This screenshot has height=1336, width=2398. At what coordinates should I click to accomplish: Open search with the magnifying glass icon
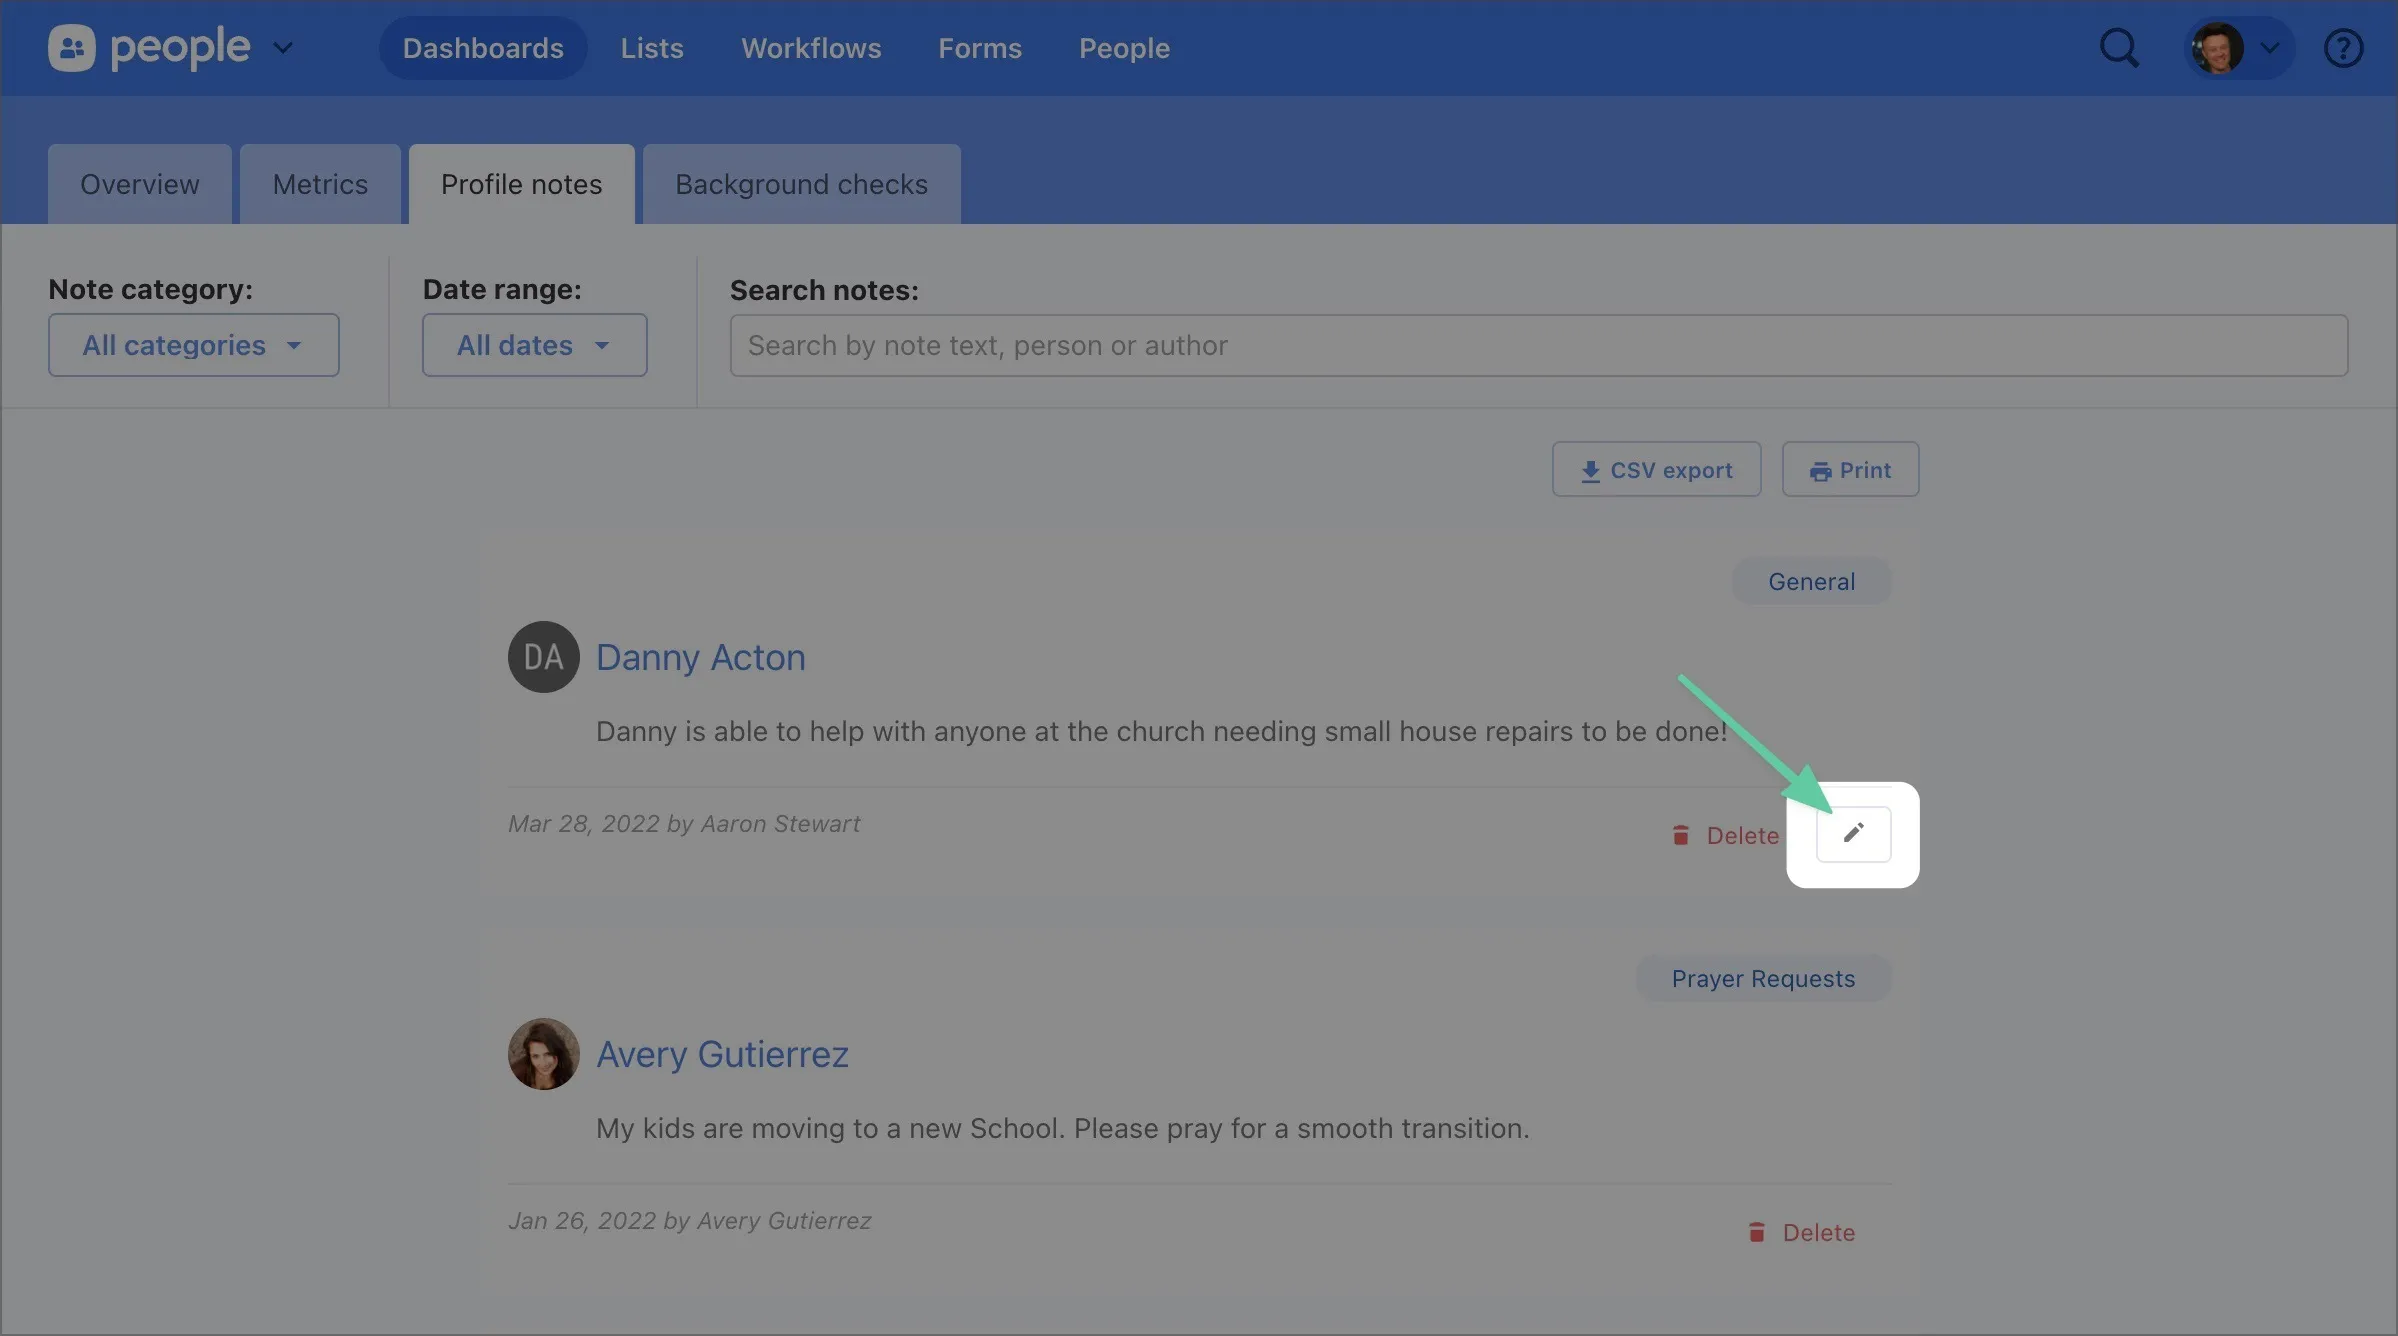[2118, 48]
